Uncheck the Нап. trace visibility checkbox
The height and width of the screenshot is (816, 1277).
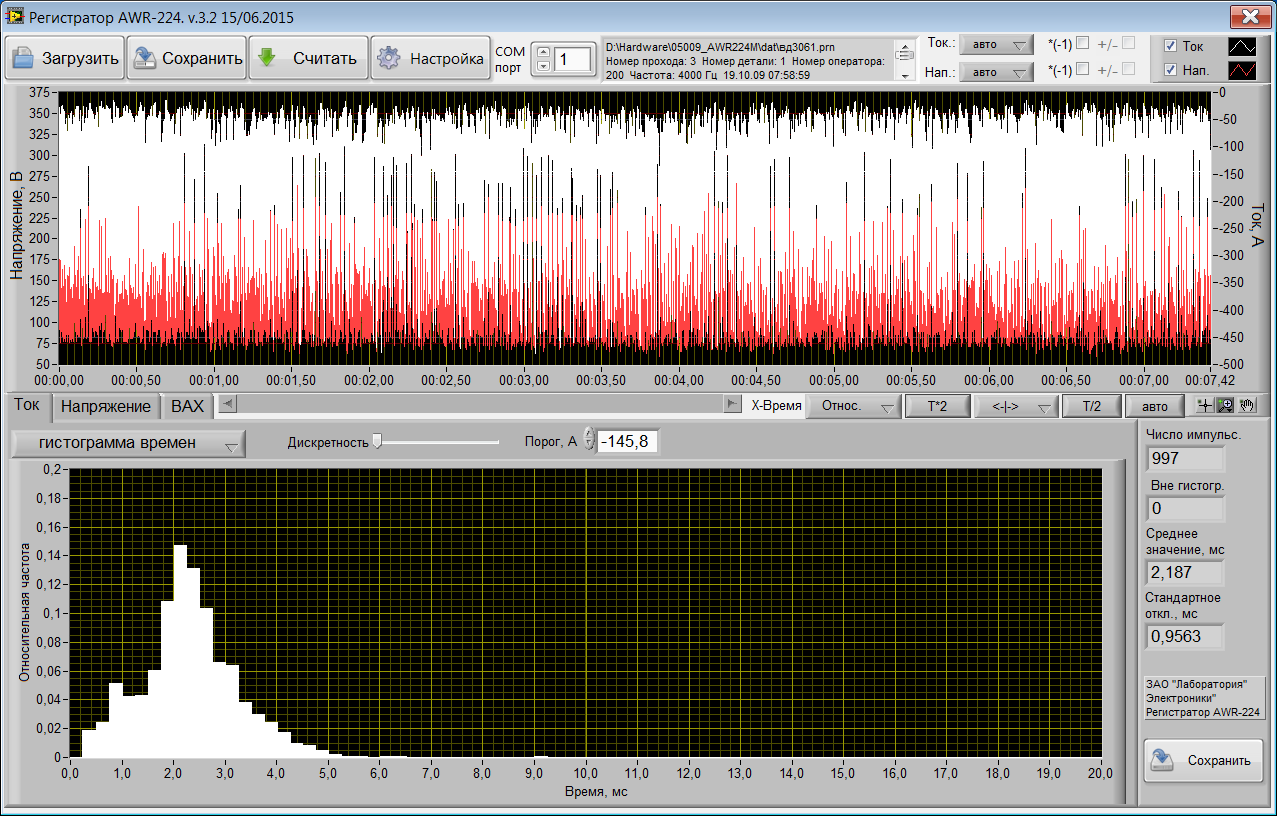(x=1171, y=71)
